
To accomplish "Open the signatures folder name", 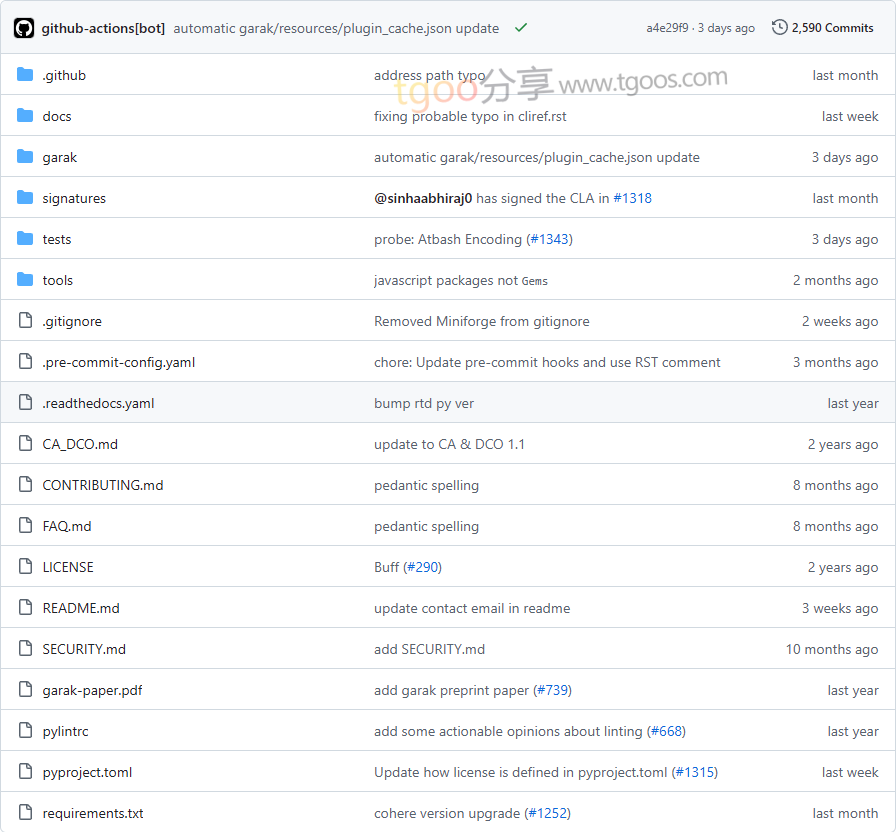I will point(74,198).
